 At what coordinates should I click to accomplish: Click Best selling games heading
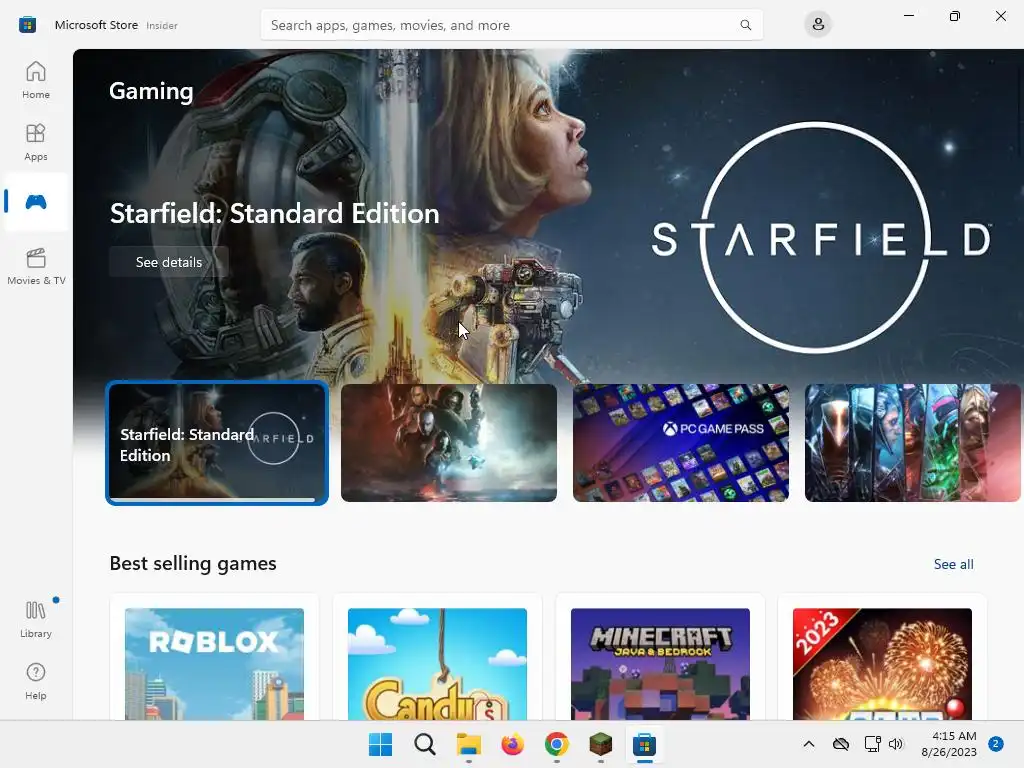193,563
